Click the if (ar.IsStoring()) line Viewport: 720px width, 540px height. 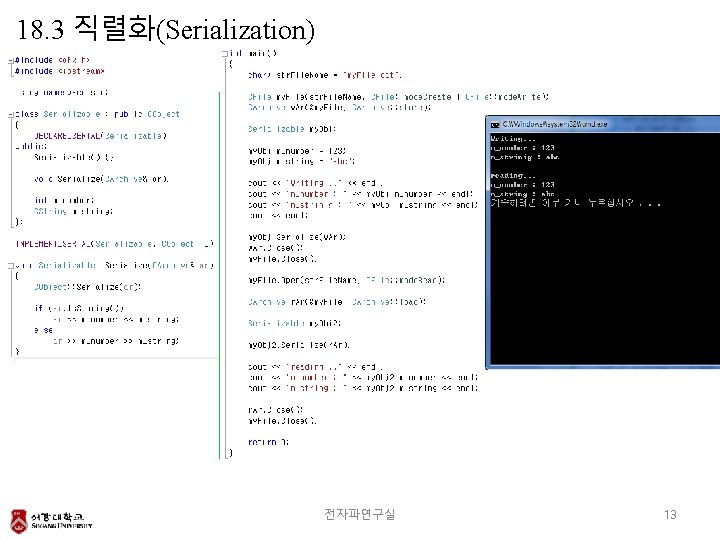[x=79, y=309]
